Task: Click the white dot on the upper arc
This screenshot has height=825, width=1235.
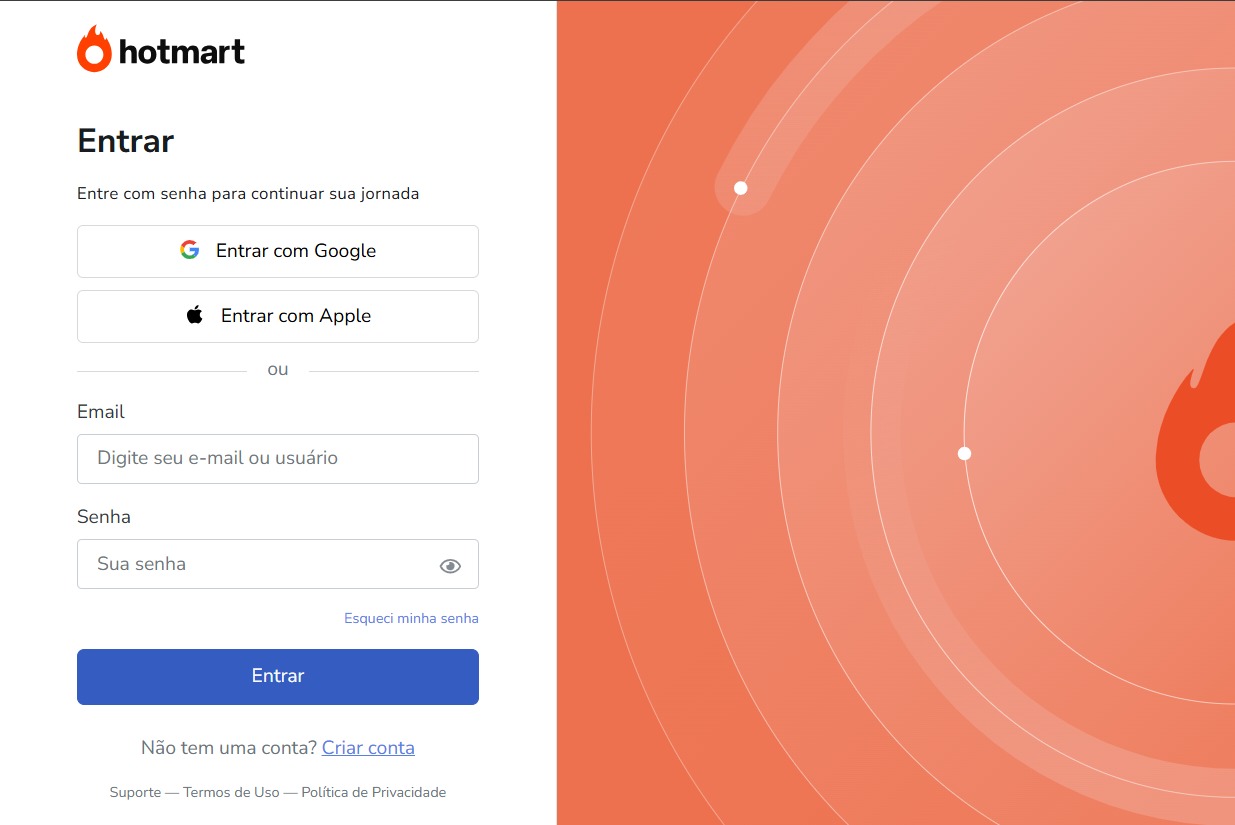Action: click(x=741, y=188)
